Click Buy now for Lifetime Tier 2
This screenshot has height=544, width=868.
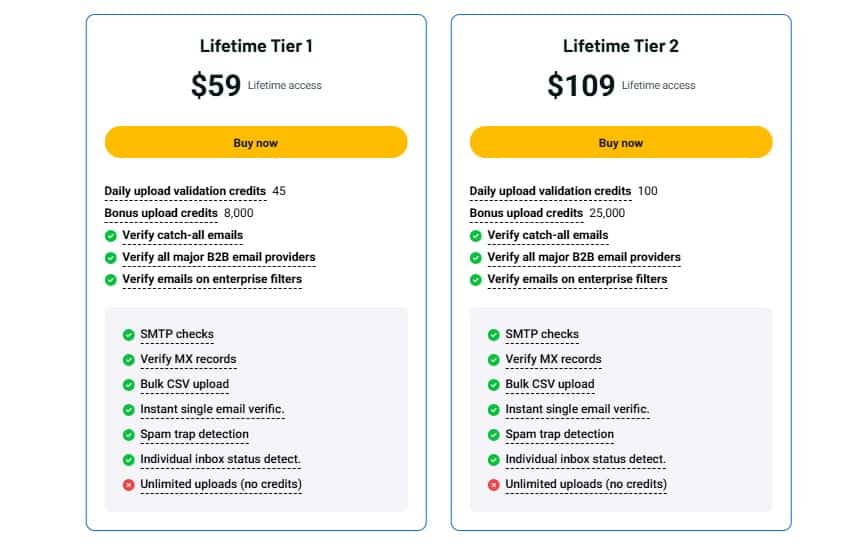coord(621,142)
